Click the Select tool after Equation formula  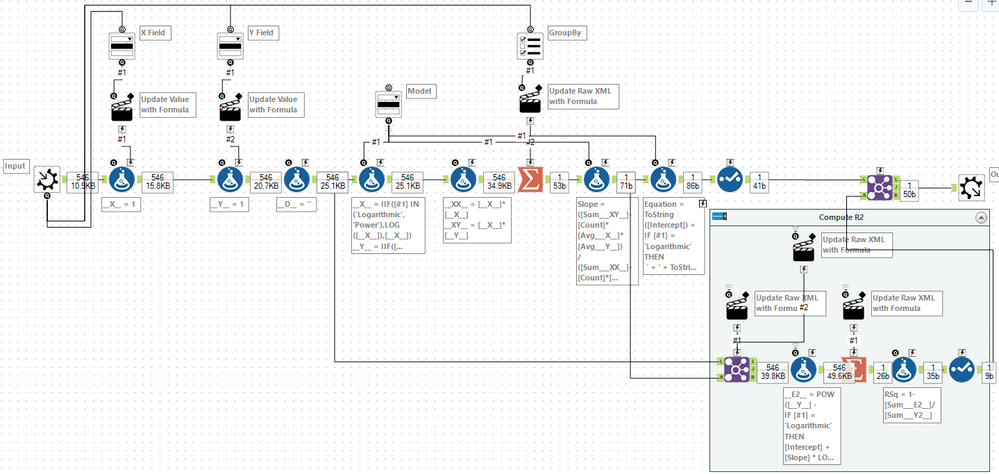pos(729,181)
